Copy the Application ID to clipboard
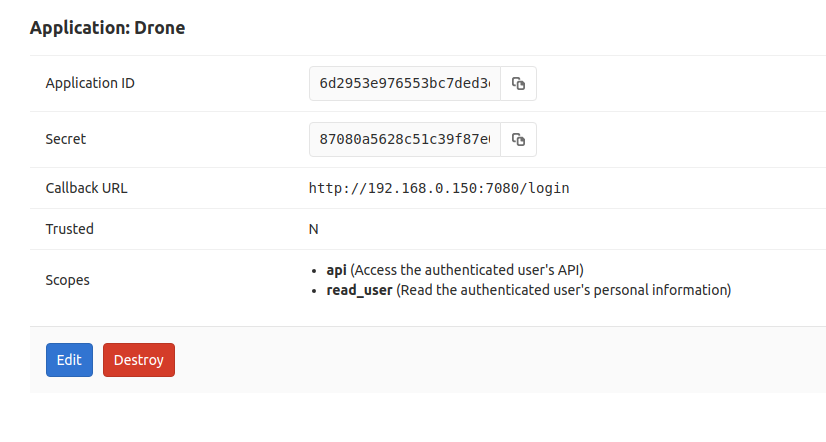 coord(518,84)
